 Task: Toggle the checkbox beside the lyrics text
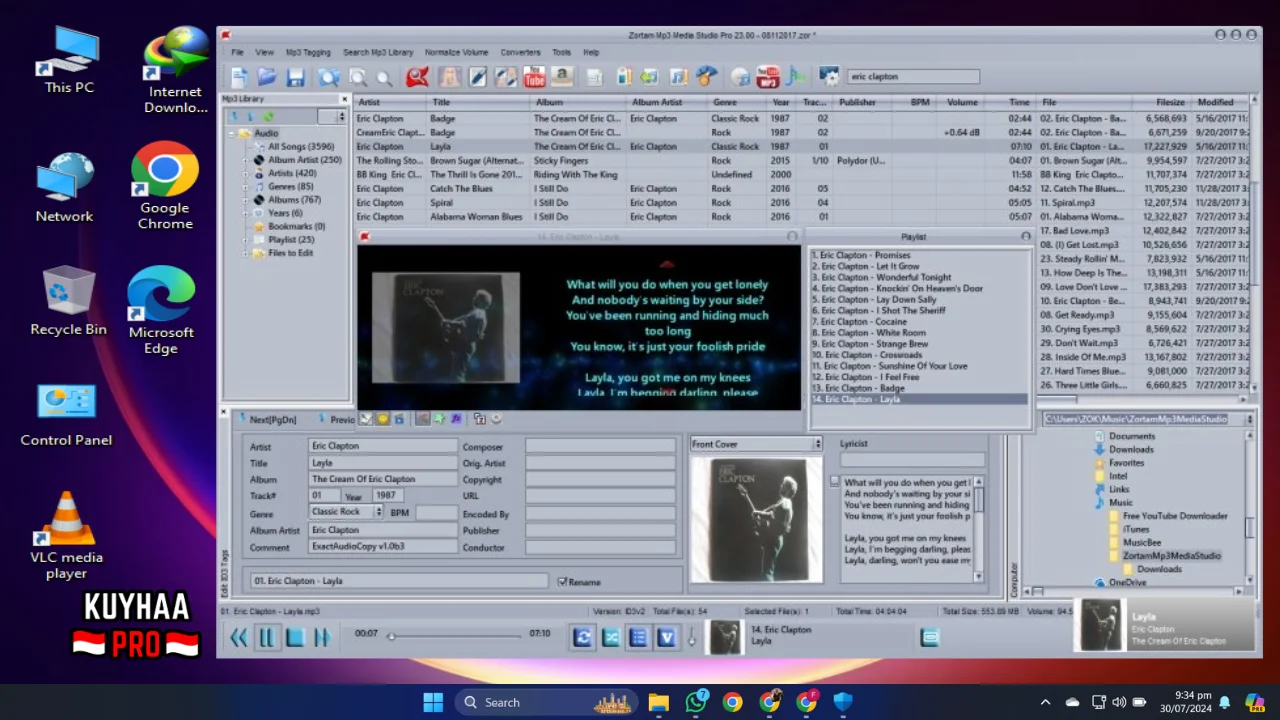(835, 481)
